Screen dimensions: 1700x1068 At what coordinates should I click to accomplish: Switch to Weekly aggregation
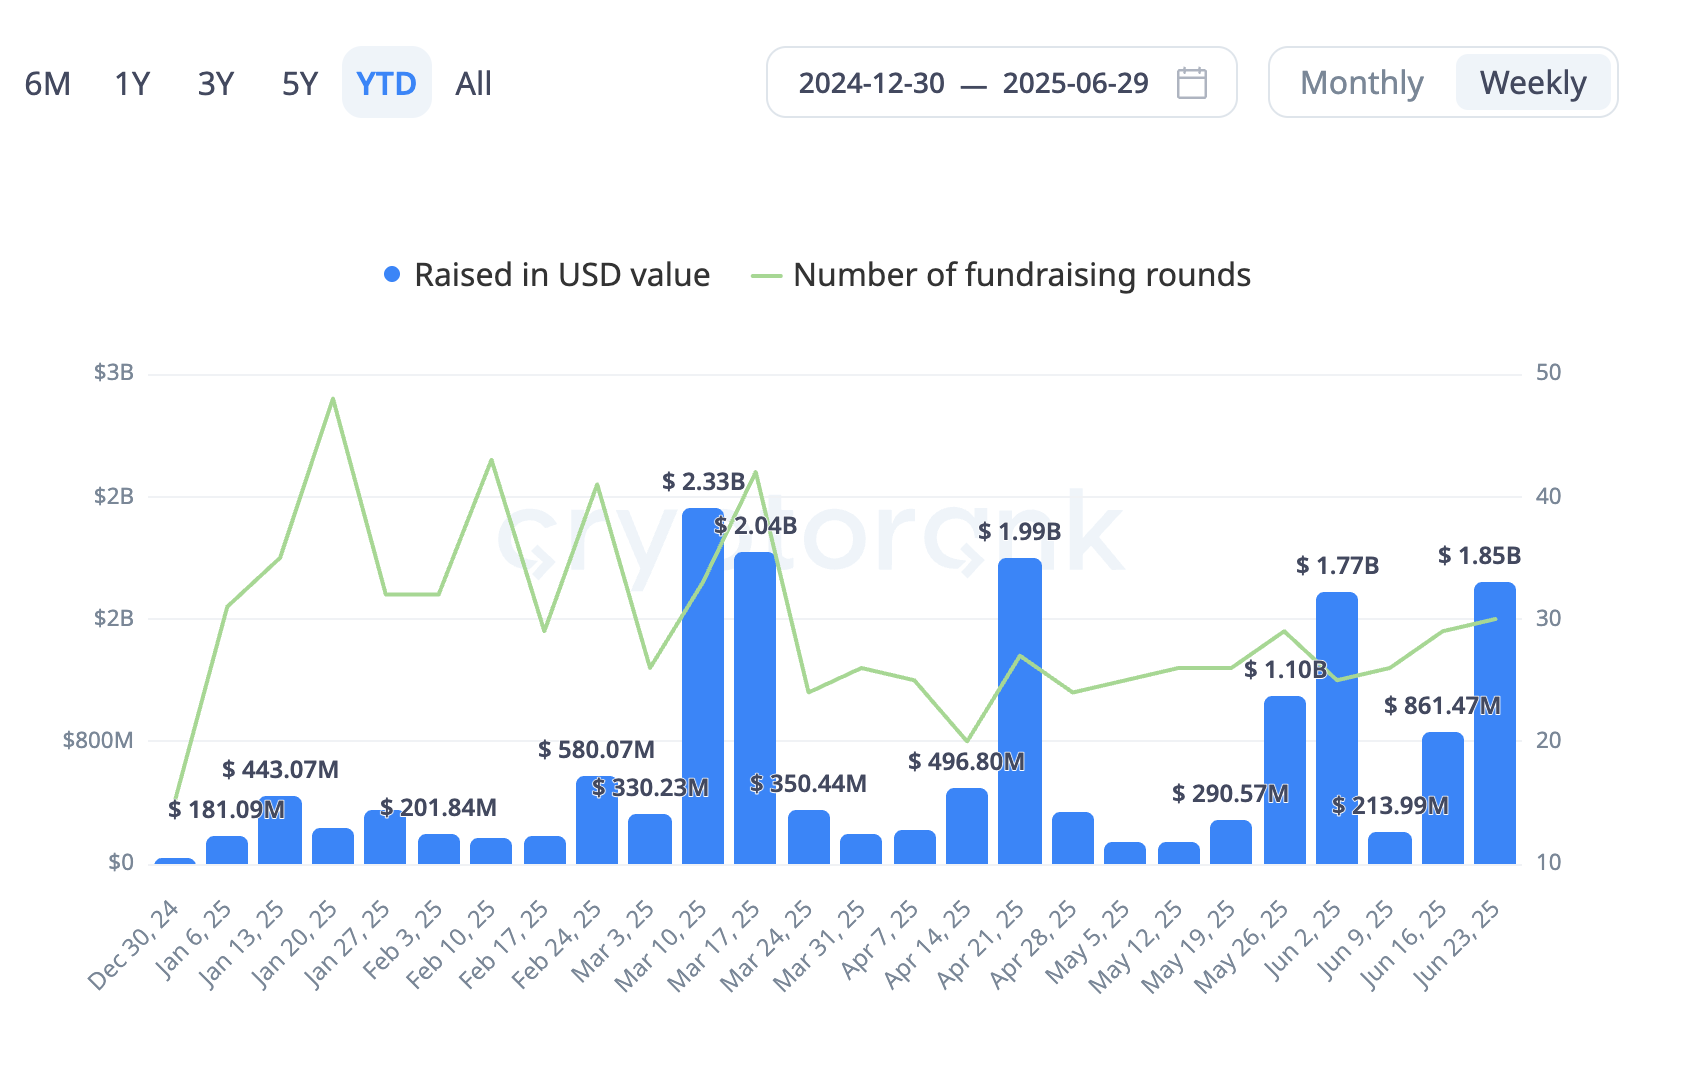[1532, 83]
